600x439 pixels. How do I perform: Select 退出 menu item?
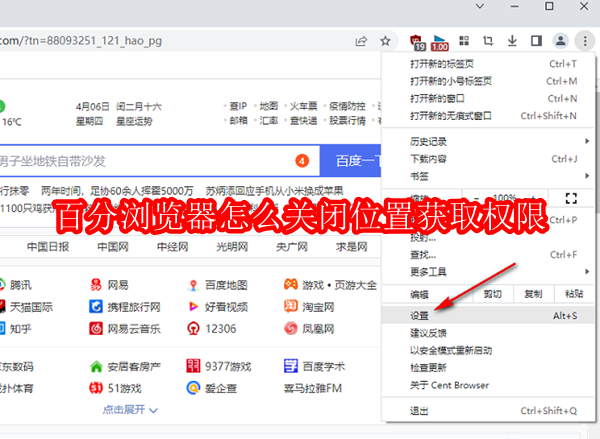(488, 411)
